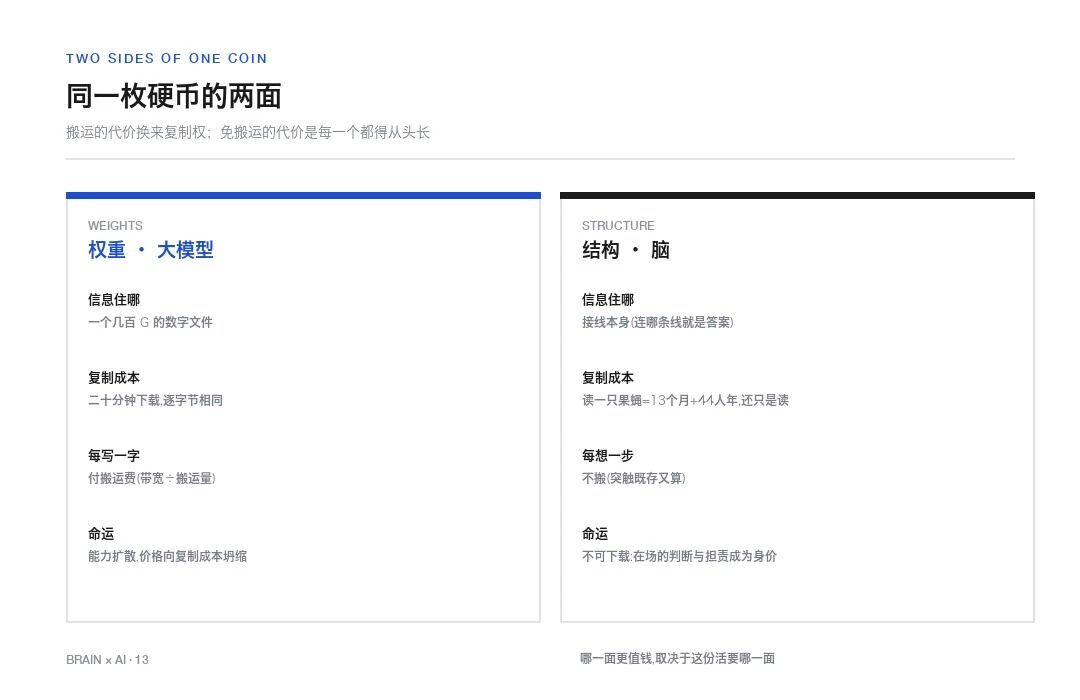
Task: Click 信息住哪 in the Weights card
Action: click(114, 300)
